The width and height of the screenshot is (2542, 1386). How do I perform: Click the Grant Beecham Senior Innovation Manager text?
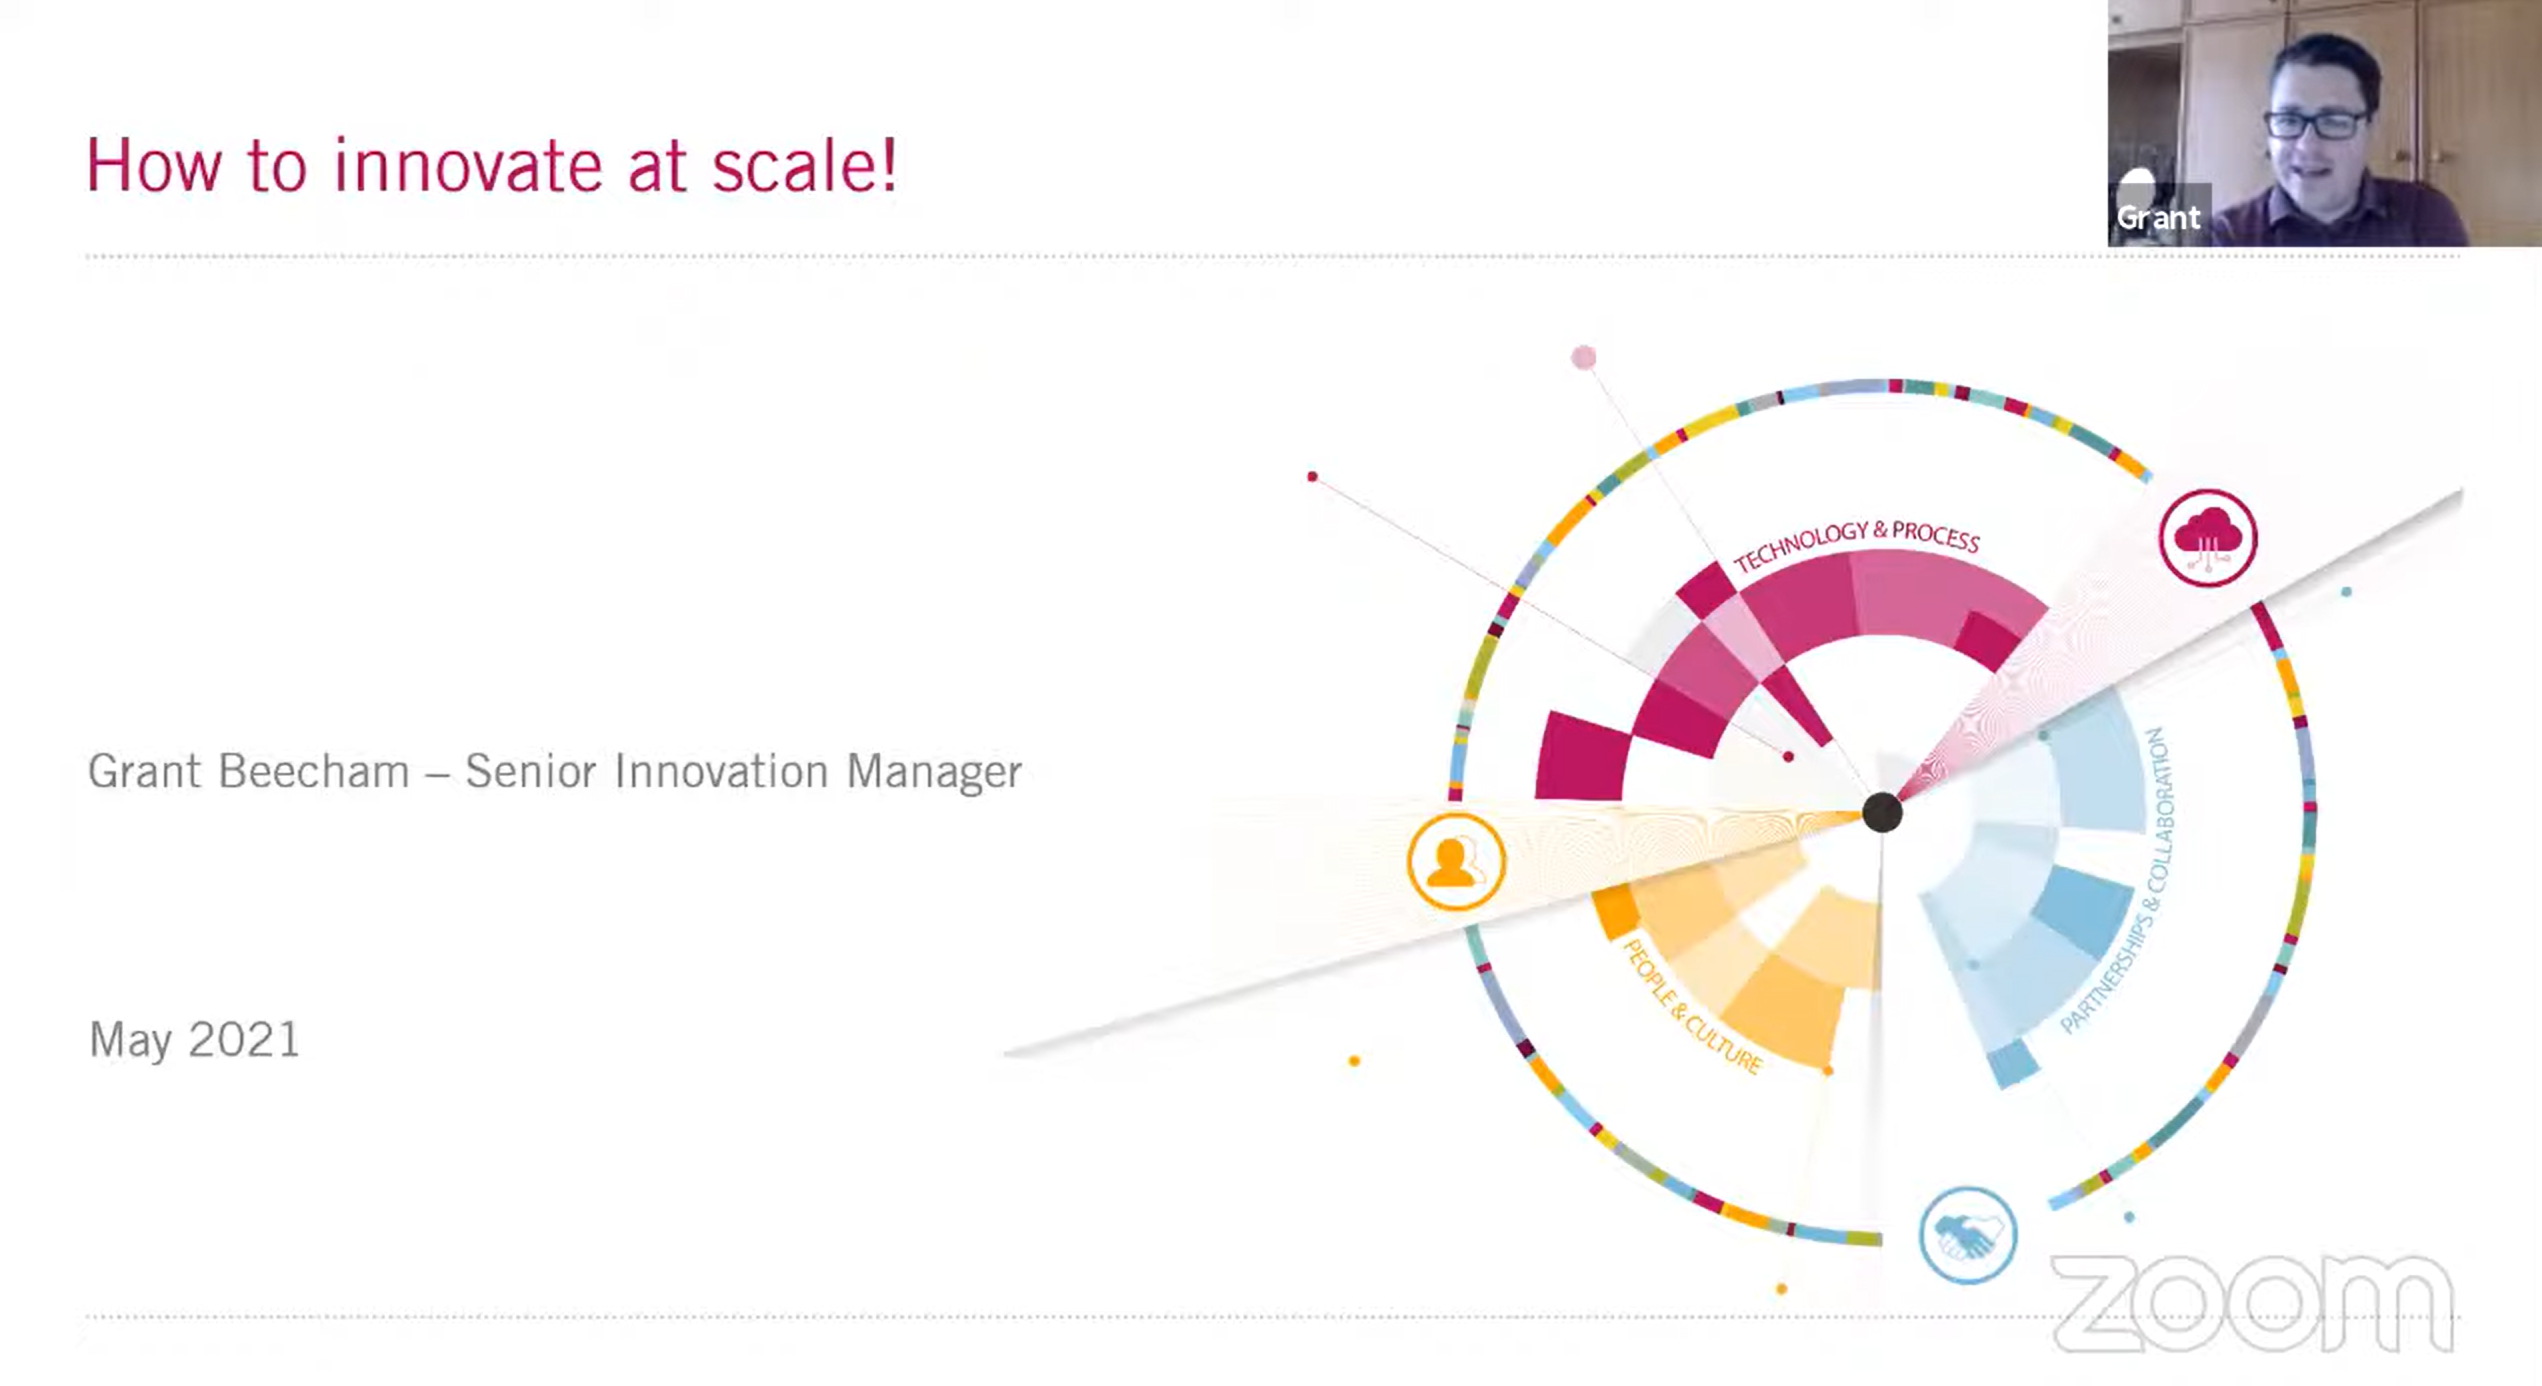[555, 771]
